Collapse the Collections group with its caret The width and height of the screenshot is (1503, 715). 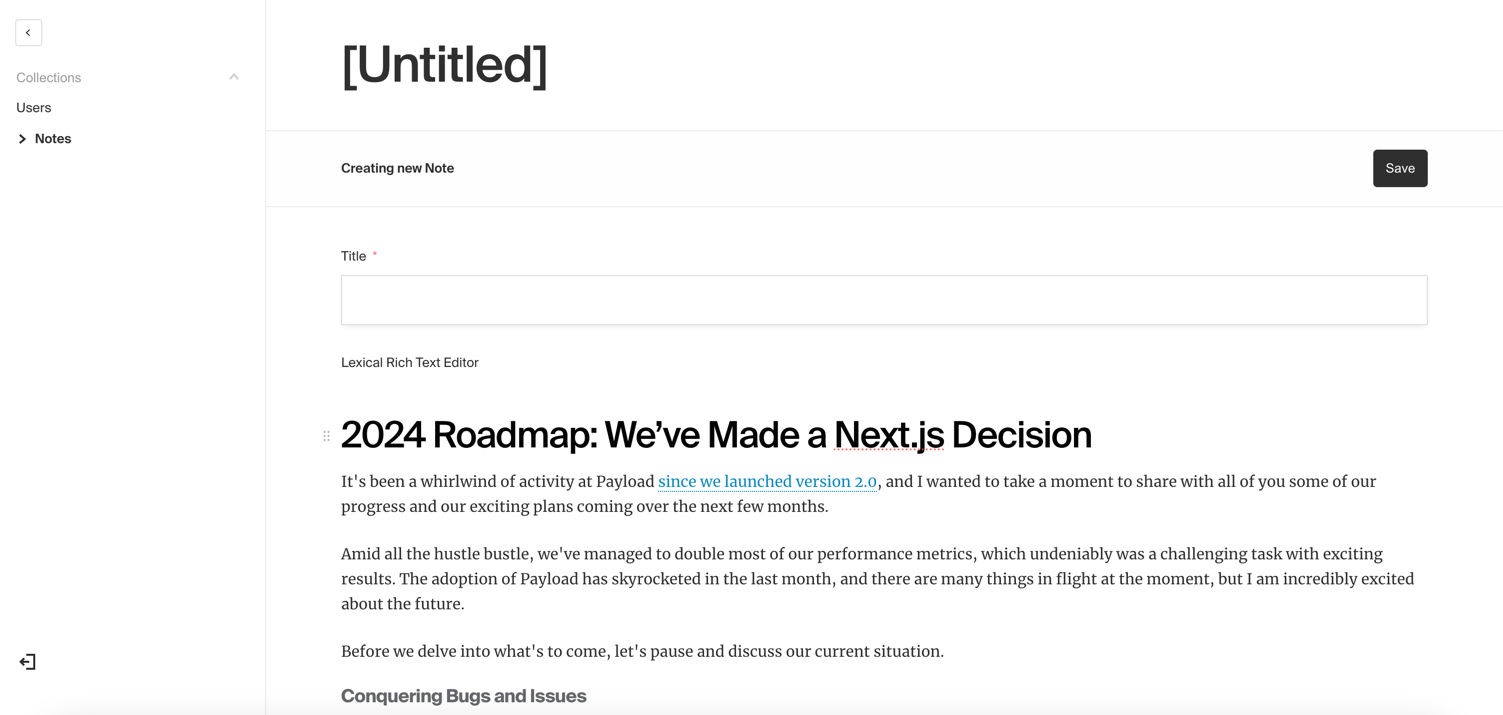pyautogui.click(x=234, y=77)
